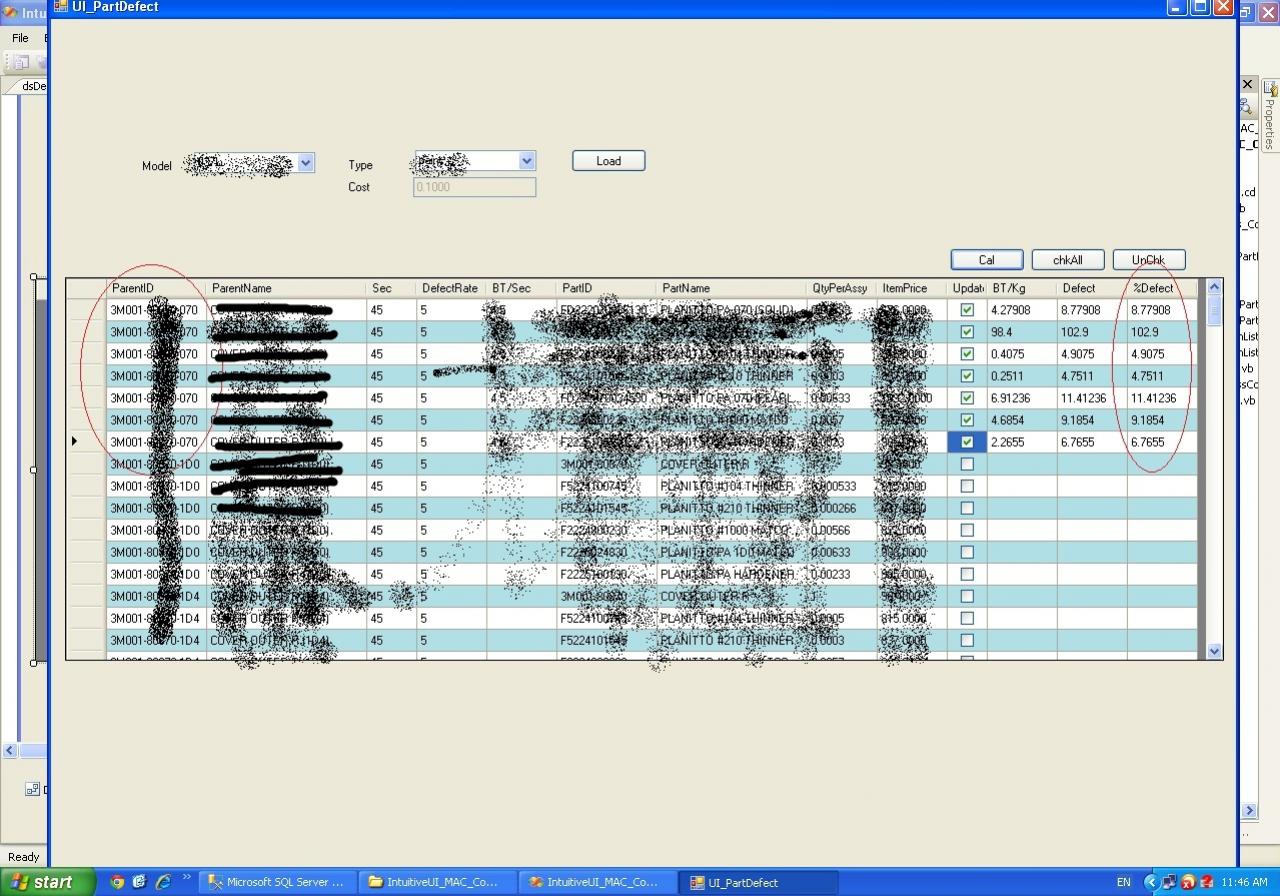Click the Defect cell showing 4.7511
This screenshot has width=1280, height=896.
[x=1092, y=376]
